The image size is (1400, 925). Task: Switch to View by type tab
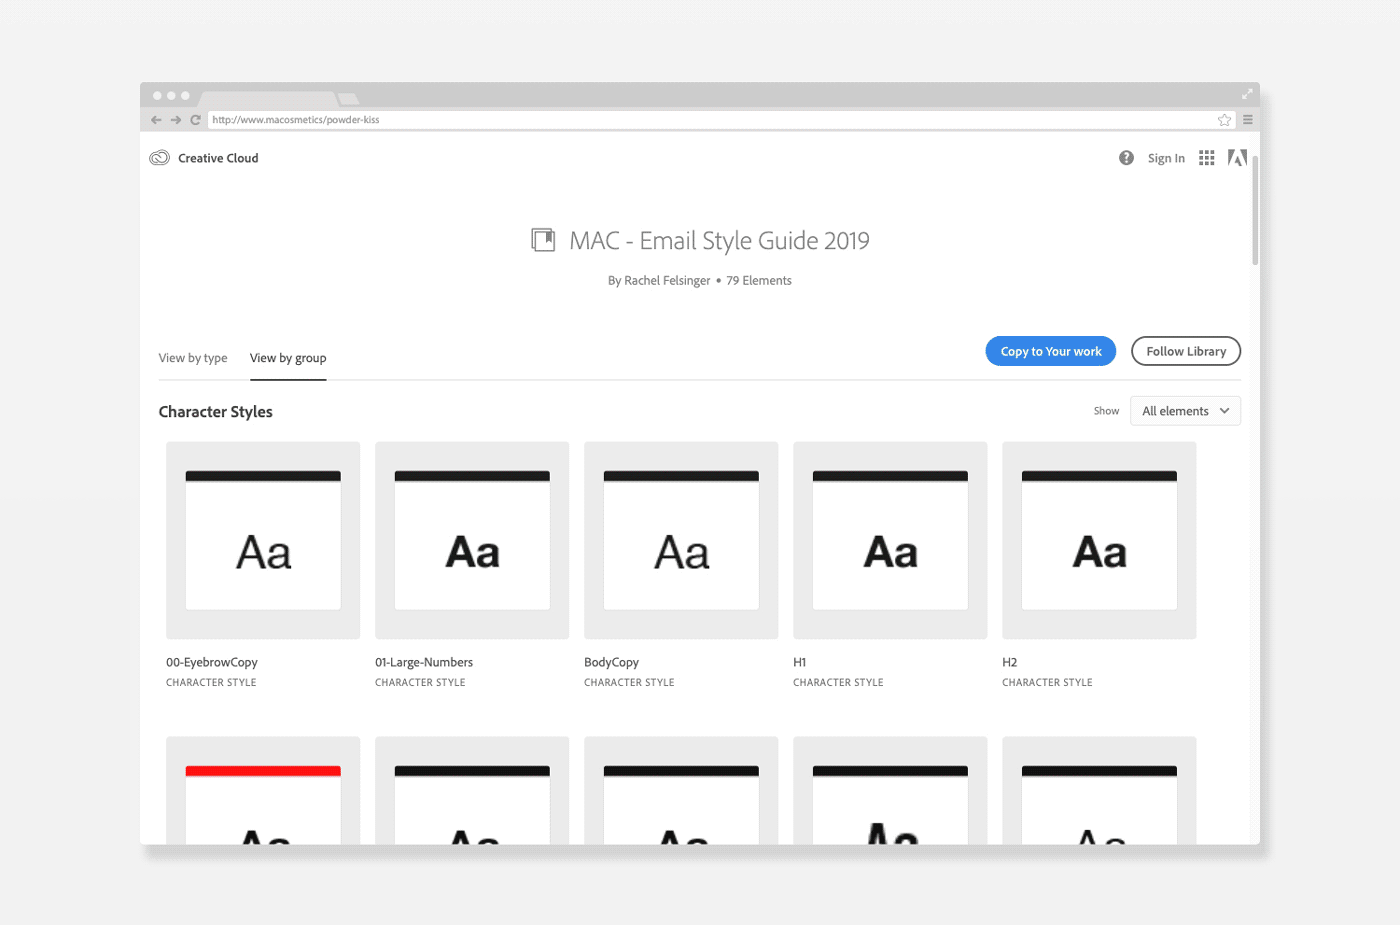[x=193, y=358]
